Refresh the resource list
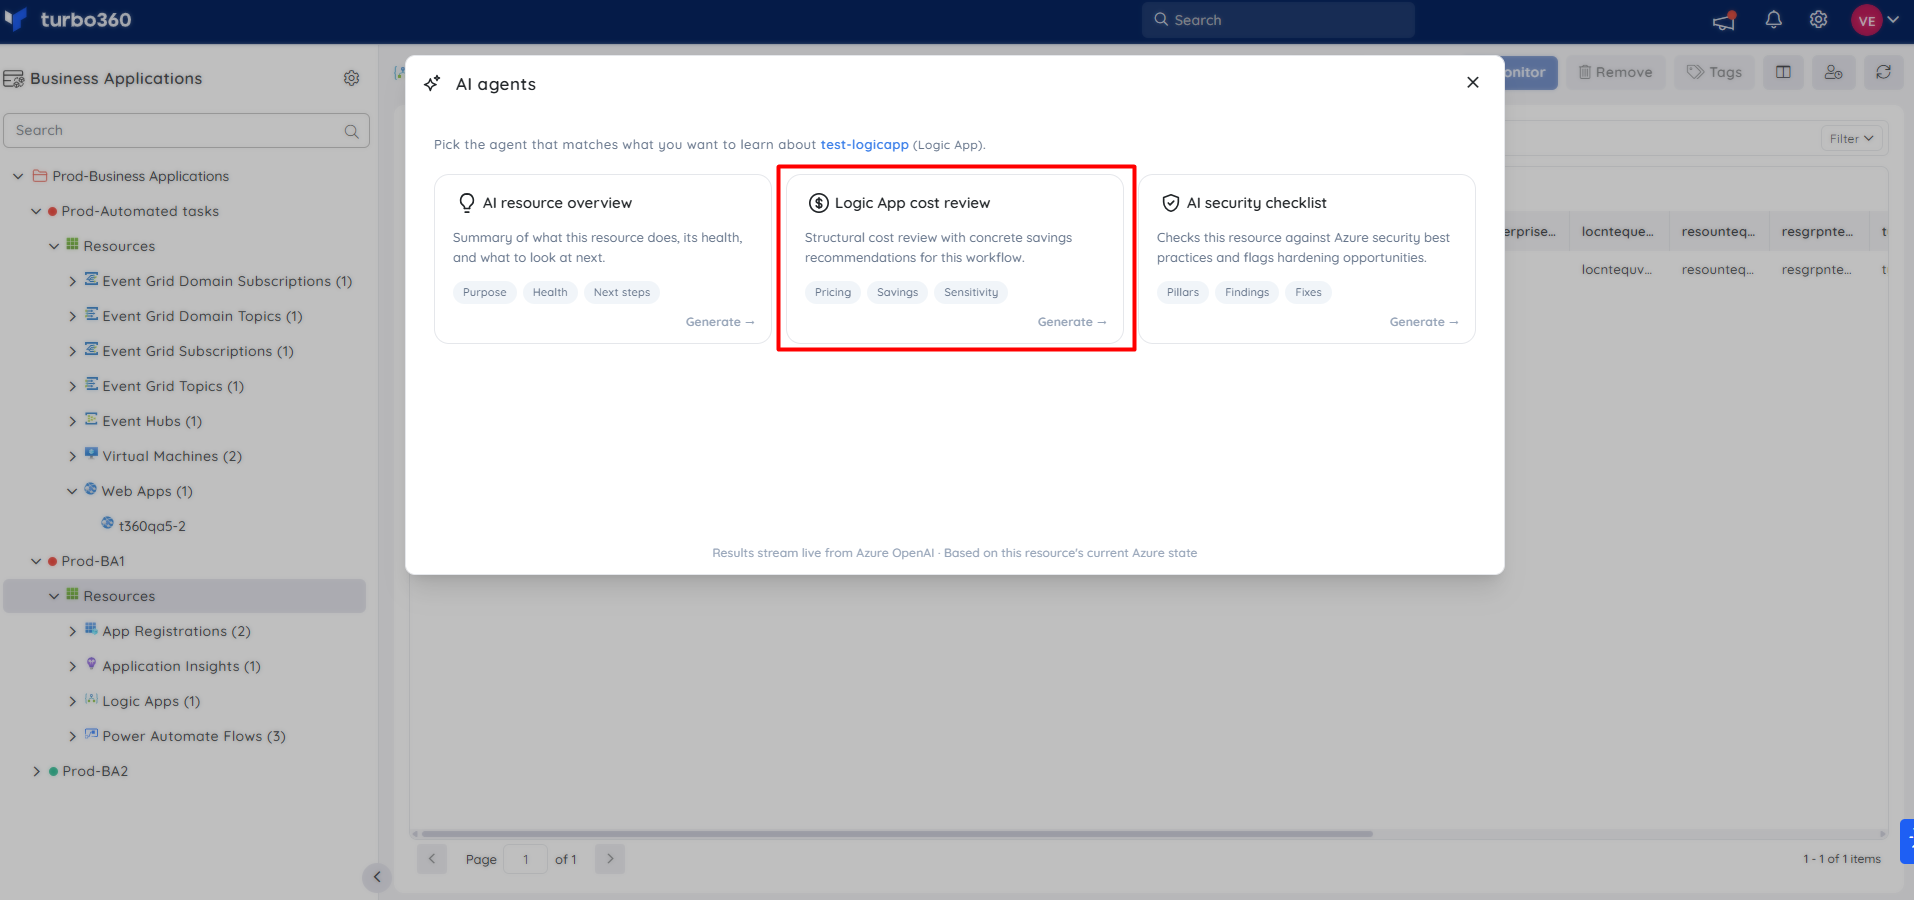Image resolution: width=1914 pixels, height=900 pixels. point(1883,72)
